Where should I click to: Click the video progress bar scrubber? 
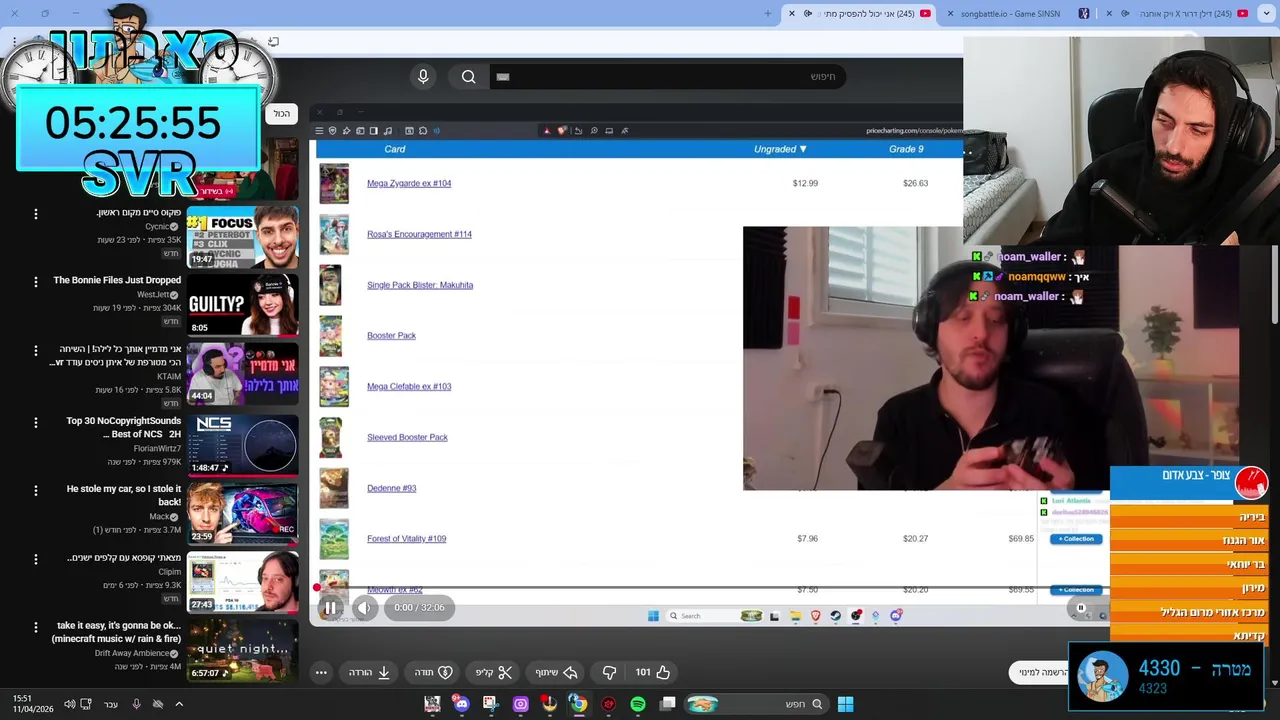317,588
